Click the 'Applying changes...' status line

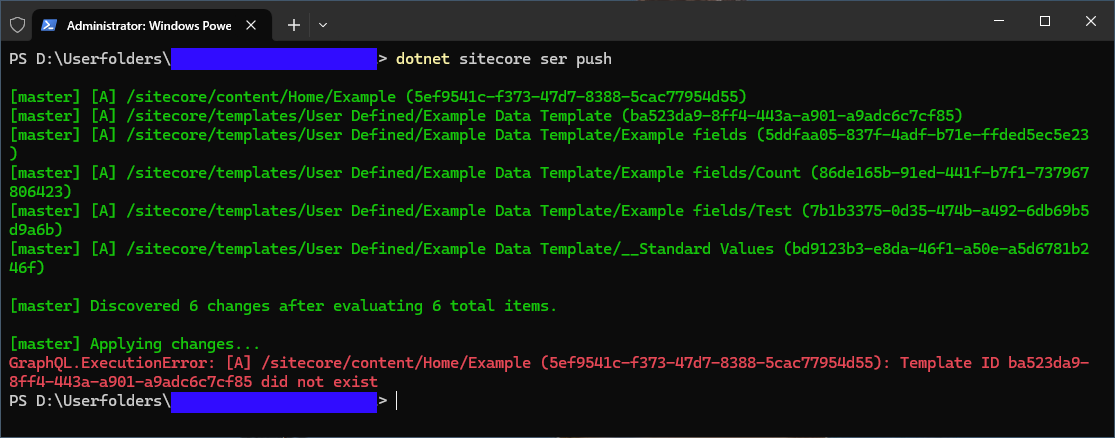pyautogui.click(x=129, y=344)
